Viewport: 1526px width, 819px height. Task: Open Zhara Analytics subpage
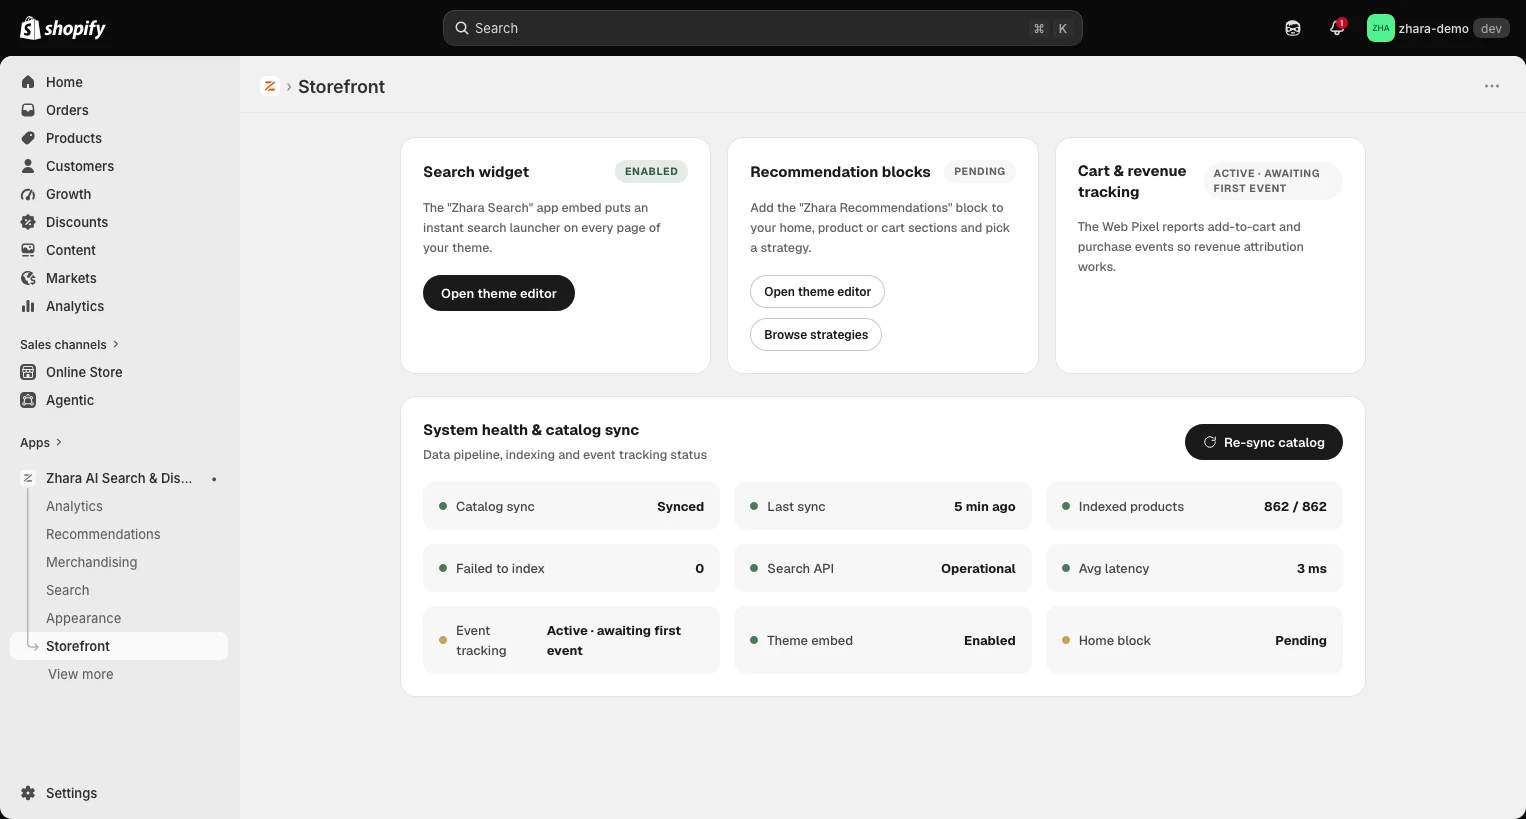pyautogui.click(x=74, y=506)
